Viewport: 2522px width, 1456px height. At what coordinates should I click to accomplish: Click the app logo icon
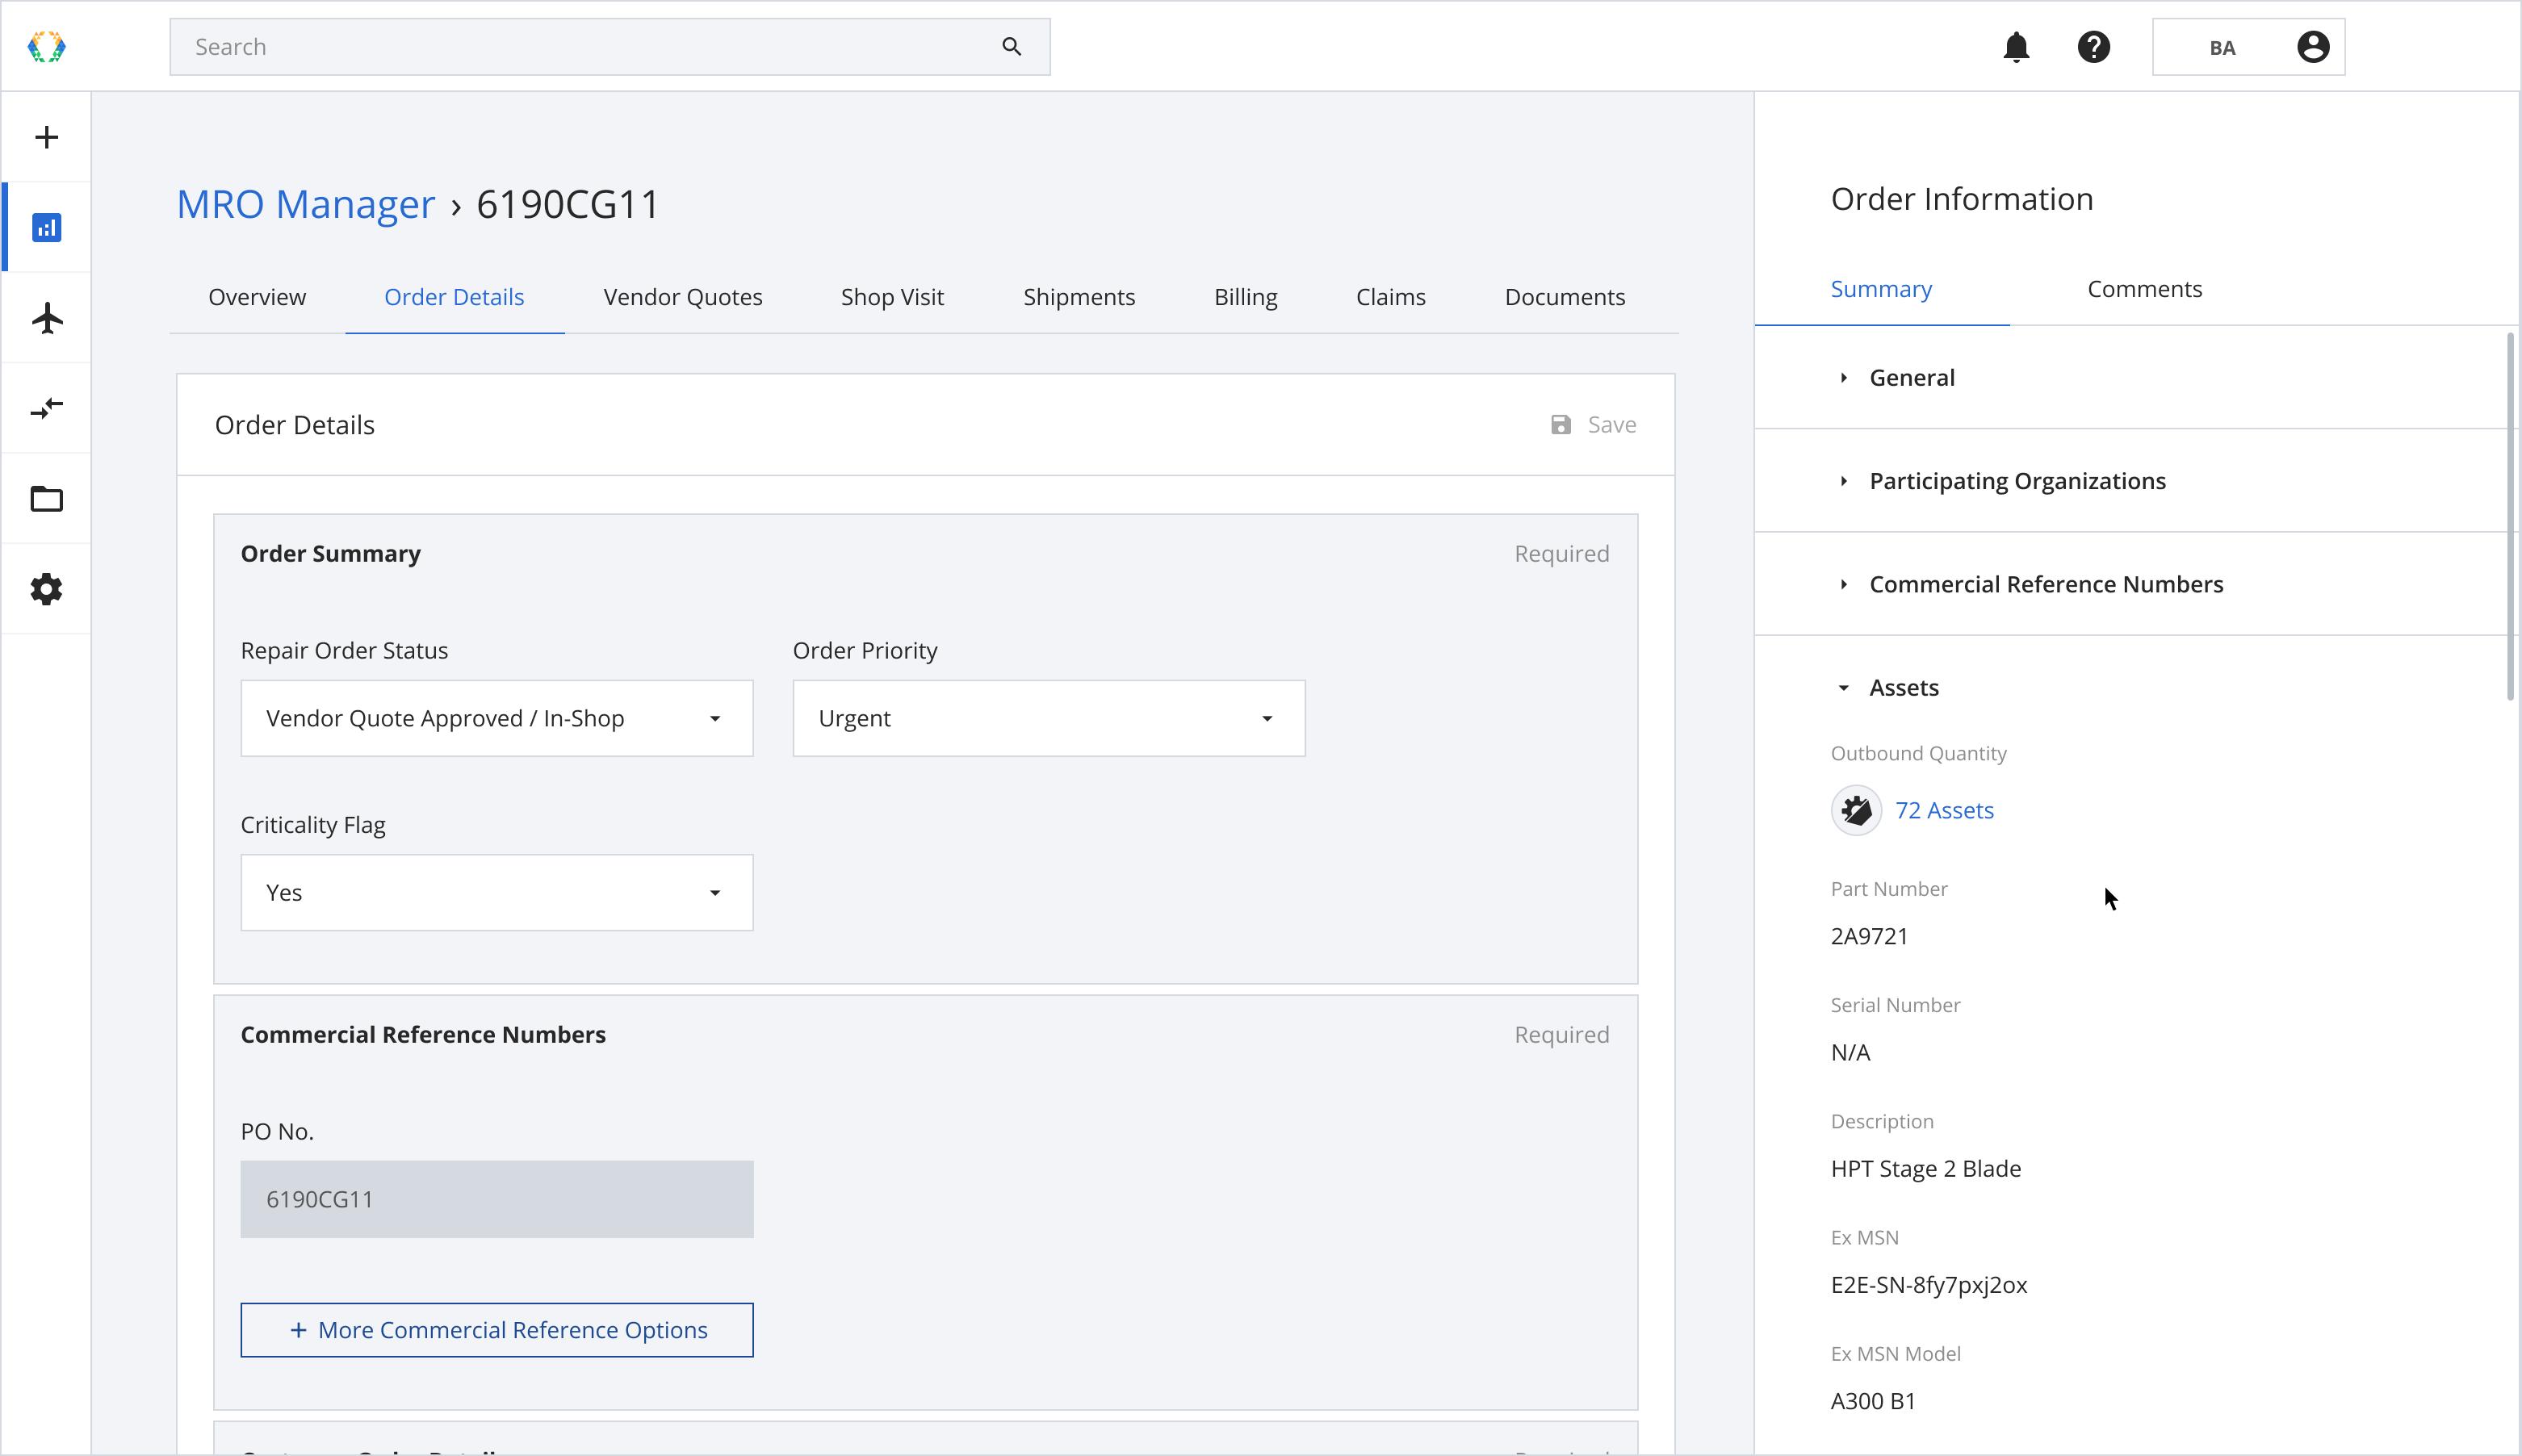pos(46,47)
